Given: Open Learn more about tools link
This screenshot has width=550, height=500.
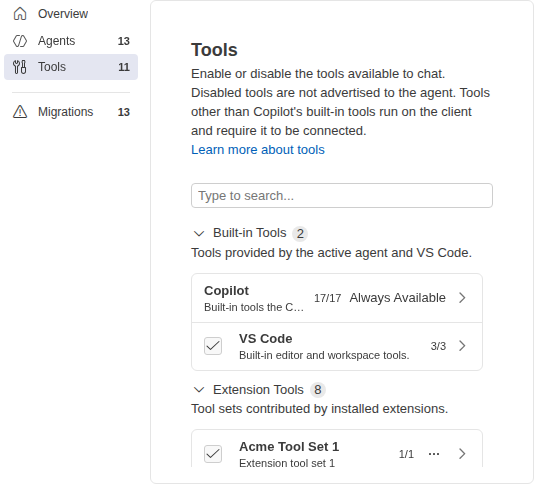Looking at the screenshot, I should click(258, 150).
